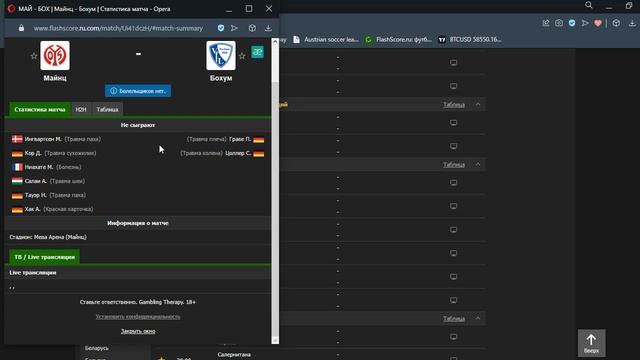Select Беларусь in the background country list
The image size is (640, 360).
97,348
